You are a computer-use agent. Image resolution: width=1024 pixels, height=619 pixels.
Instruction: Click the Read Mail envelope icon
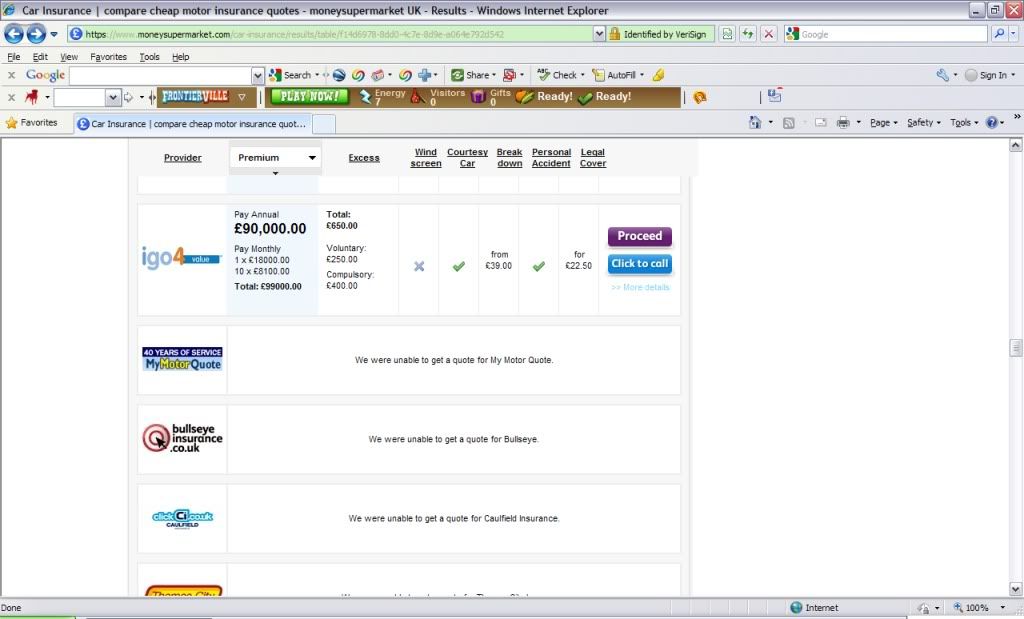[x=821, y=123]
